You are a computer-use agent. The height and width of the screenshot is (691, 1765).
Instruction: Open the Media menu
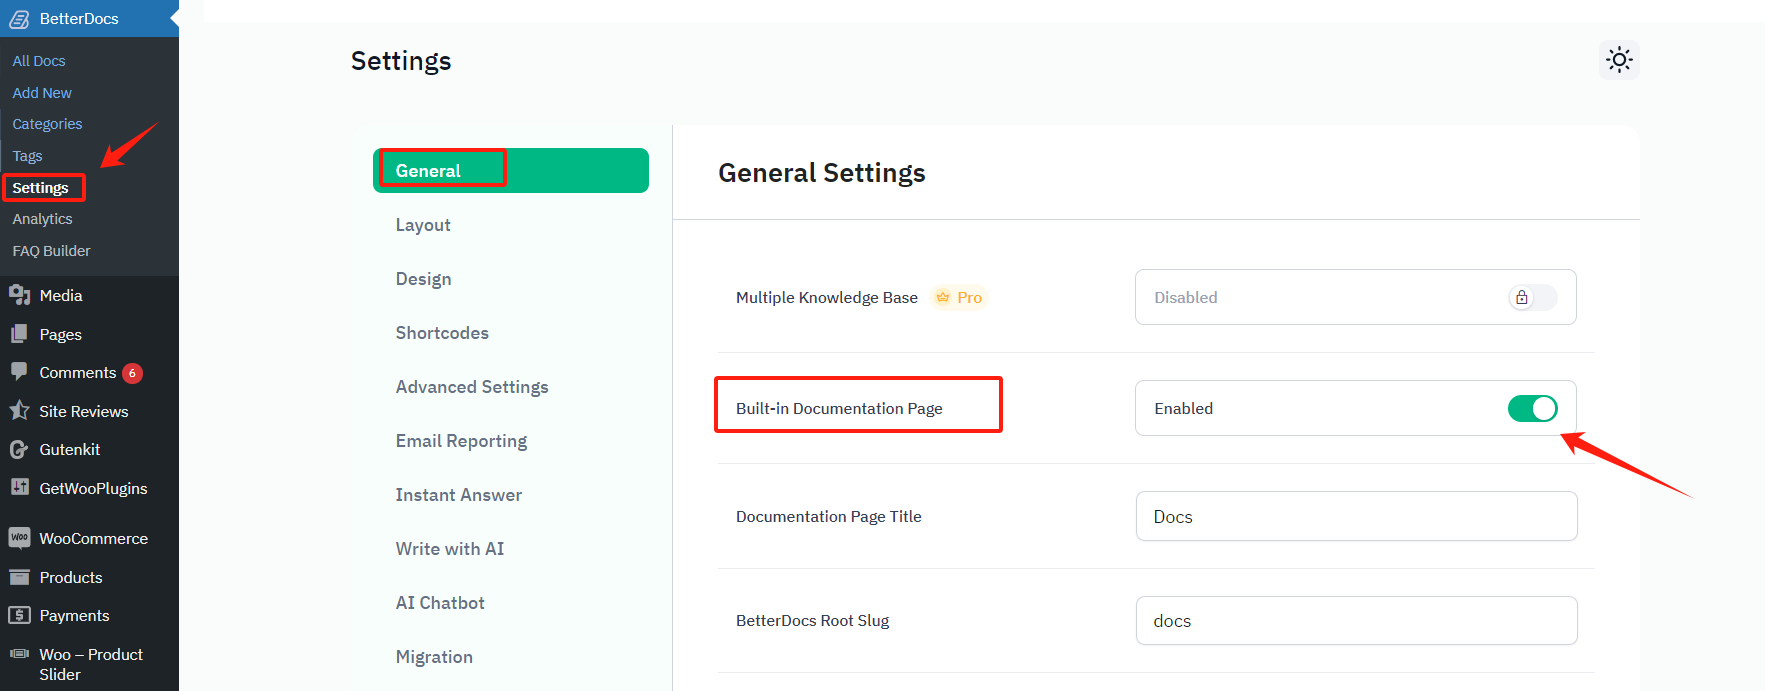89,295
